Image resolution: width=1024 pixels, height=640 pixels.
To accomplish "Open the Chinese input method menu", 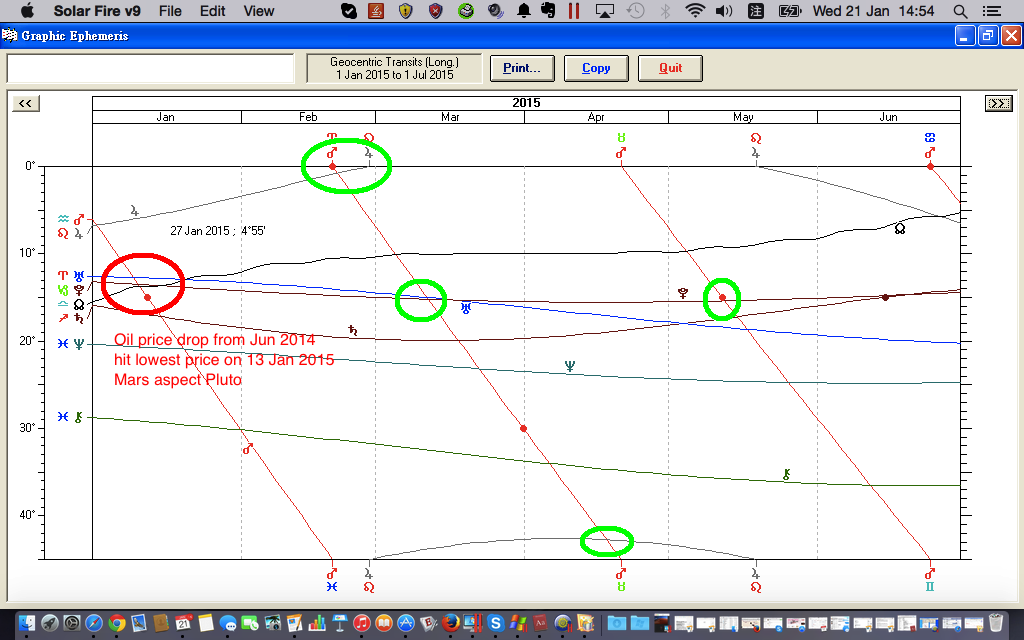I will coord(756,10).
